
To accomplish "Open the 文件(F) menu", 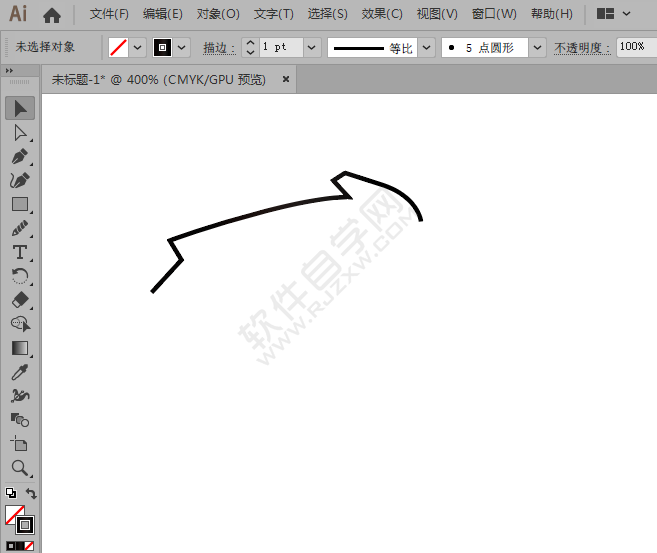I will tap(109, 15).
